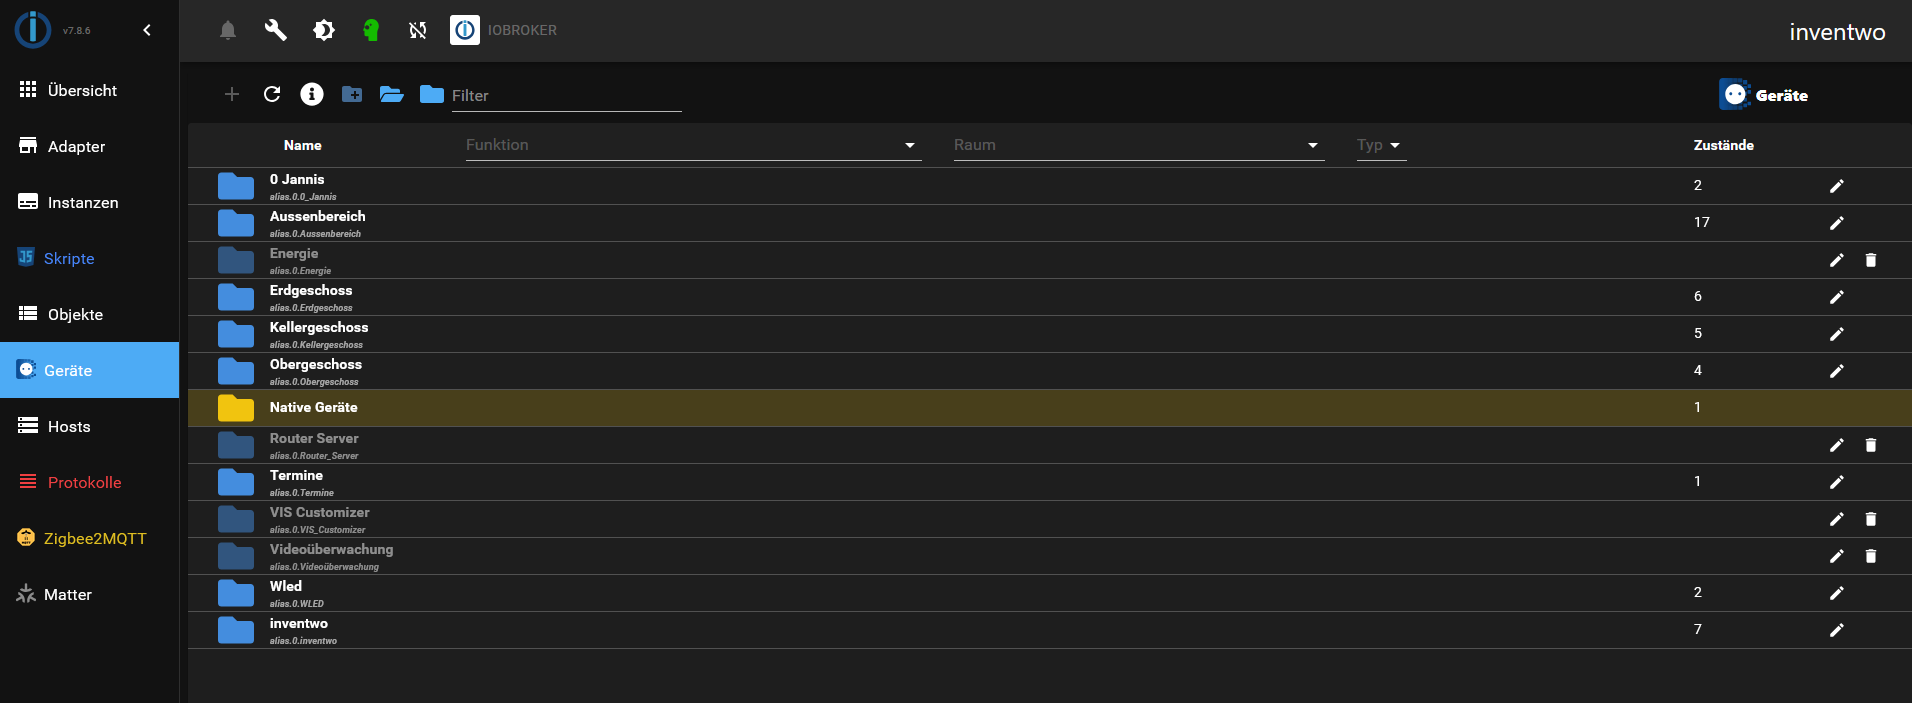Collapse the sidebar with the chevron
Image resolution: width=1912 pixels, height=703 pixels.
pyautogui.click(x=147, y=30)
